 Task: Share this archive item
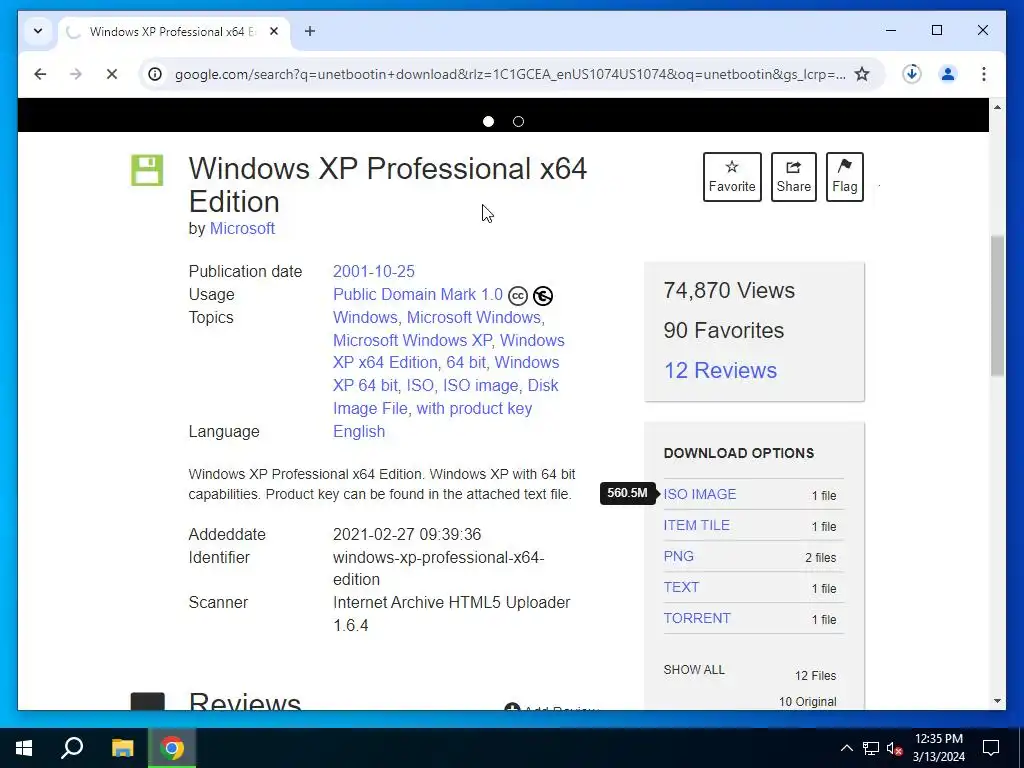(x=793, y=177)
